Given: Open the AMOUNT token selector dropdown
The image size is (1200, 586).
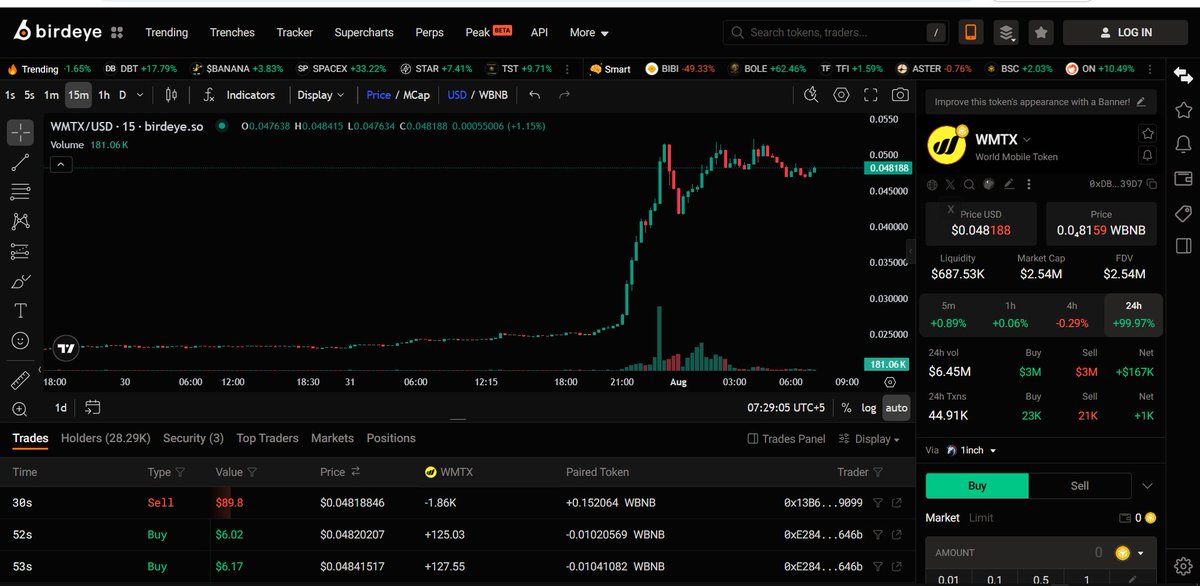Looking at the screenshot, I should 1132,552.
